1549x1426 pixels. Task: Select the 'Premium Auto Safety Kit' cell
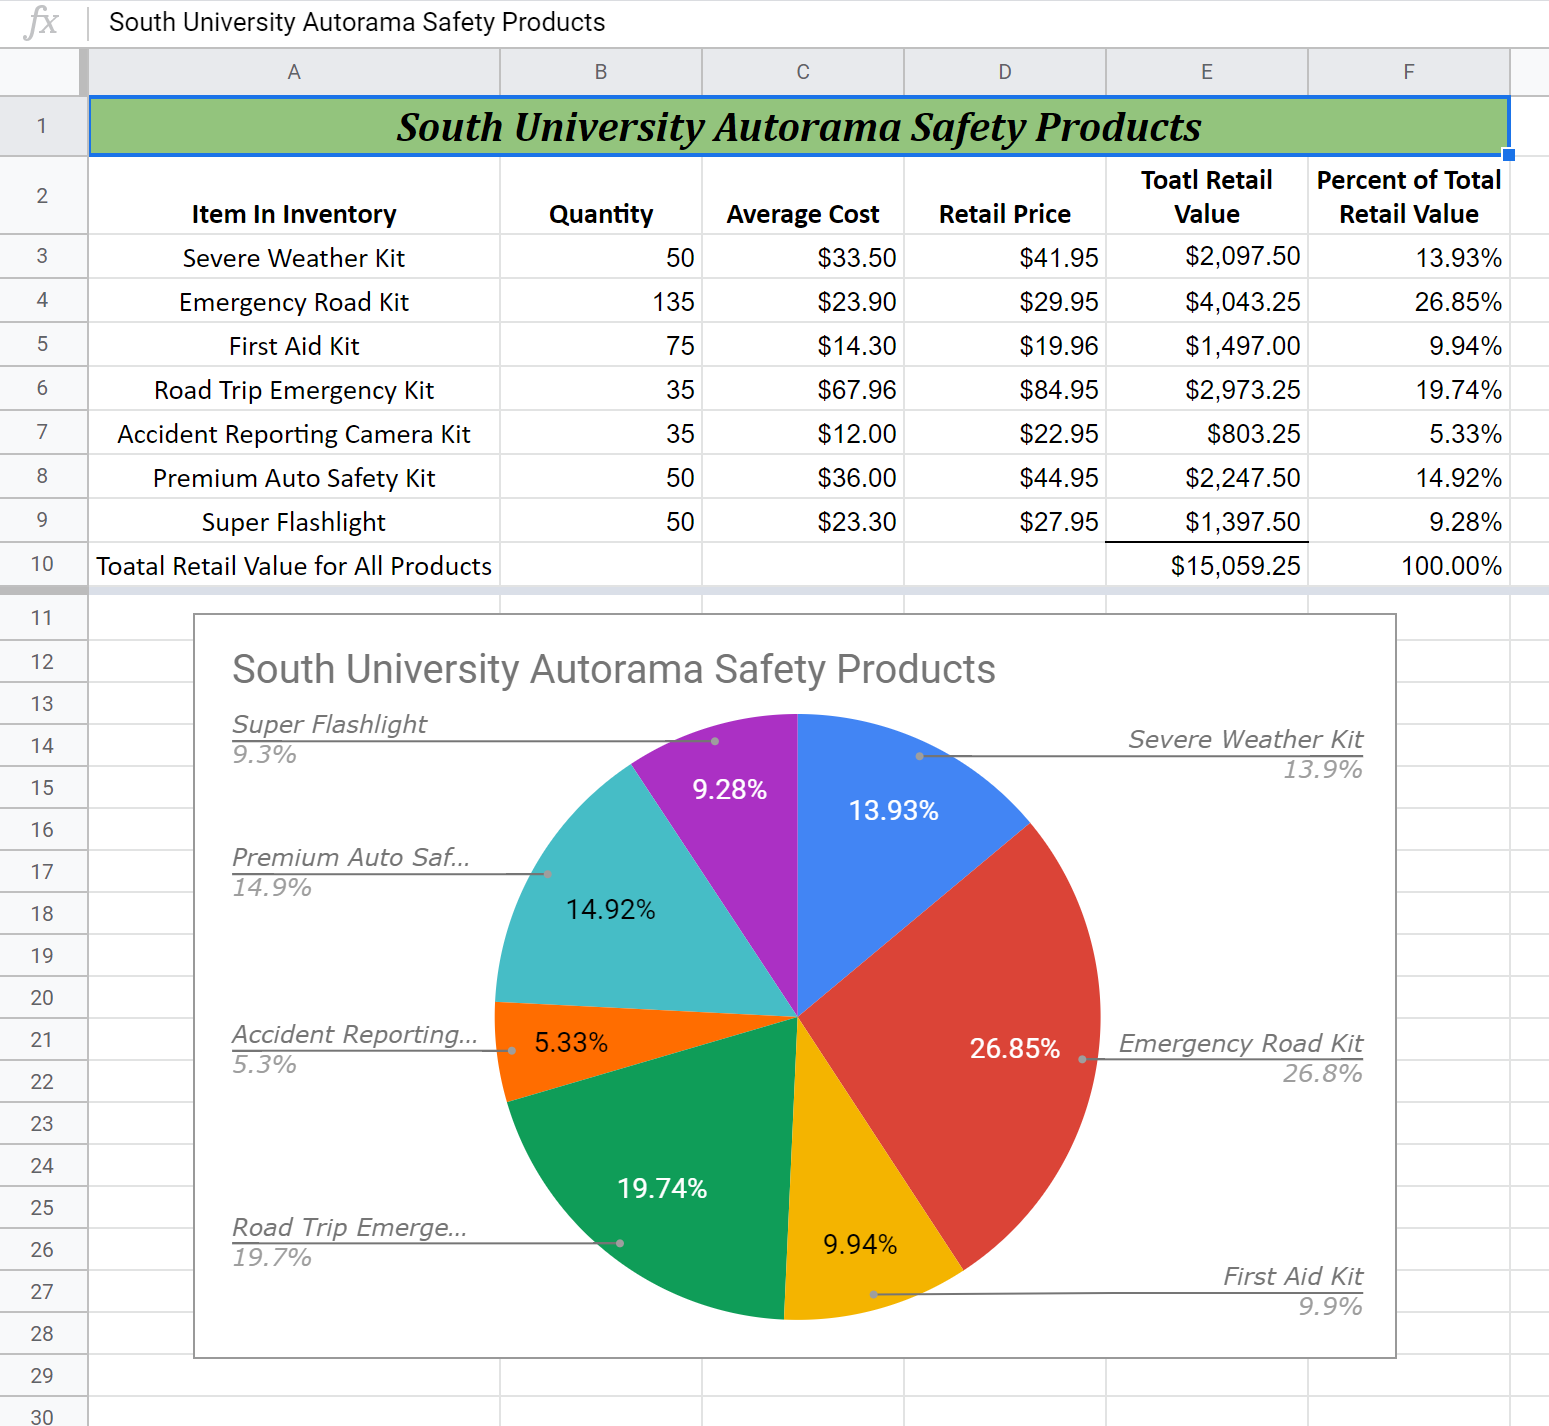click(x=294, y=477)
